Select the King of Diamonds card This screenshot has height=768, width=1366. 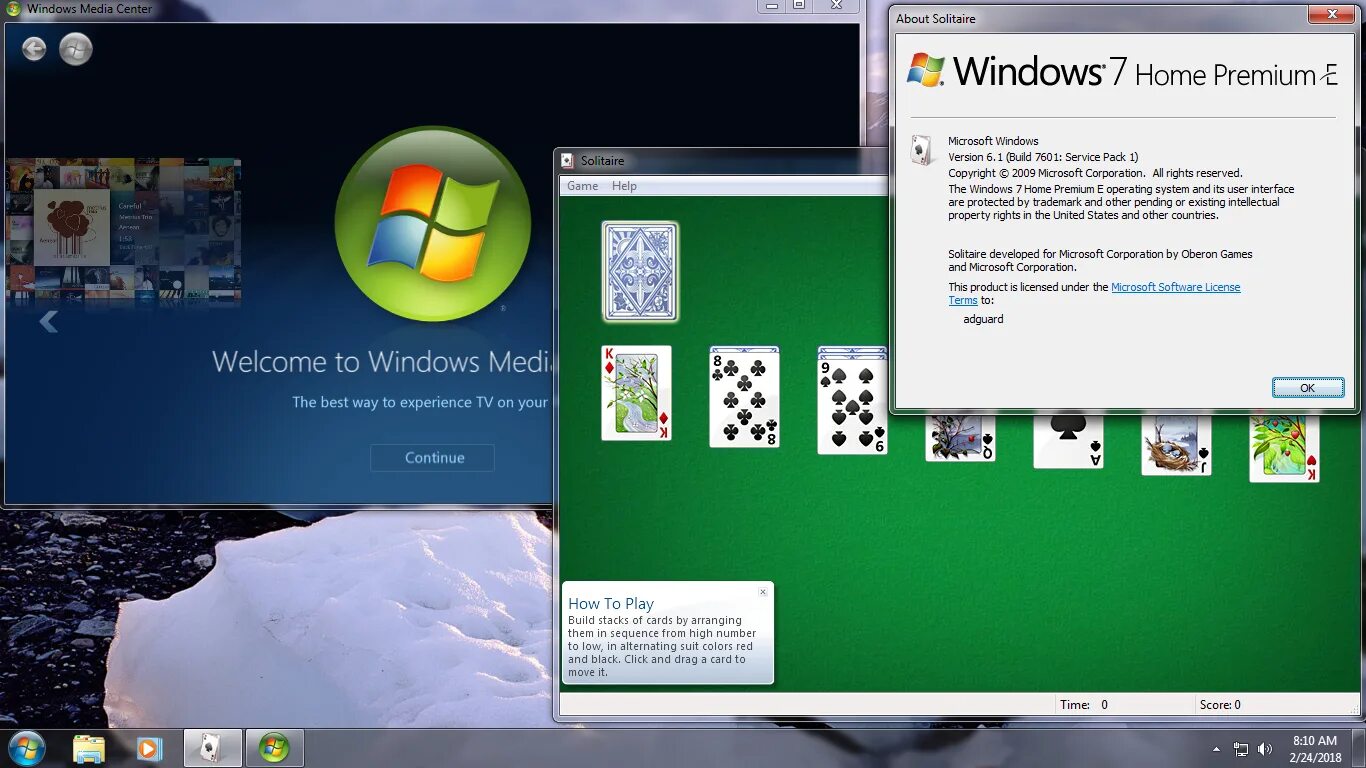click(x=636, y=393)
